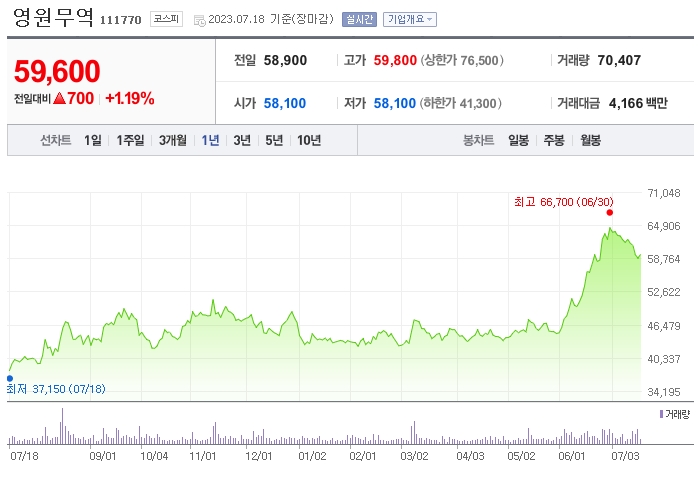Click the 봉차트 label

point(478,140)
